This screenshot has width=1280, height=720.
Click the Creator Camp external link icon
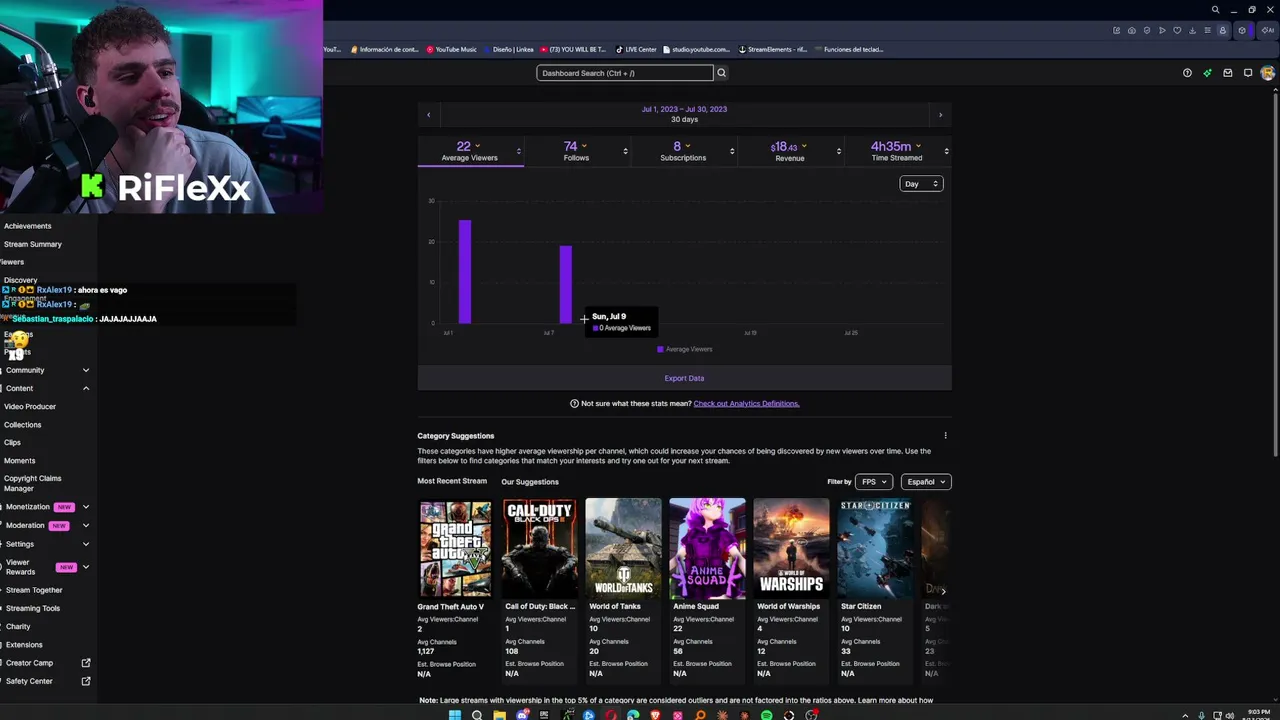(x=86, y=663)
